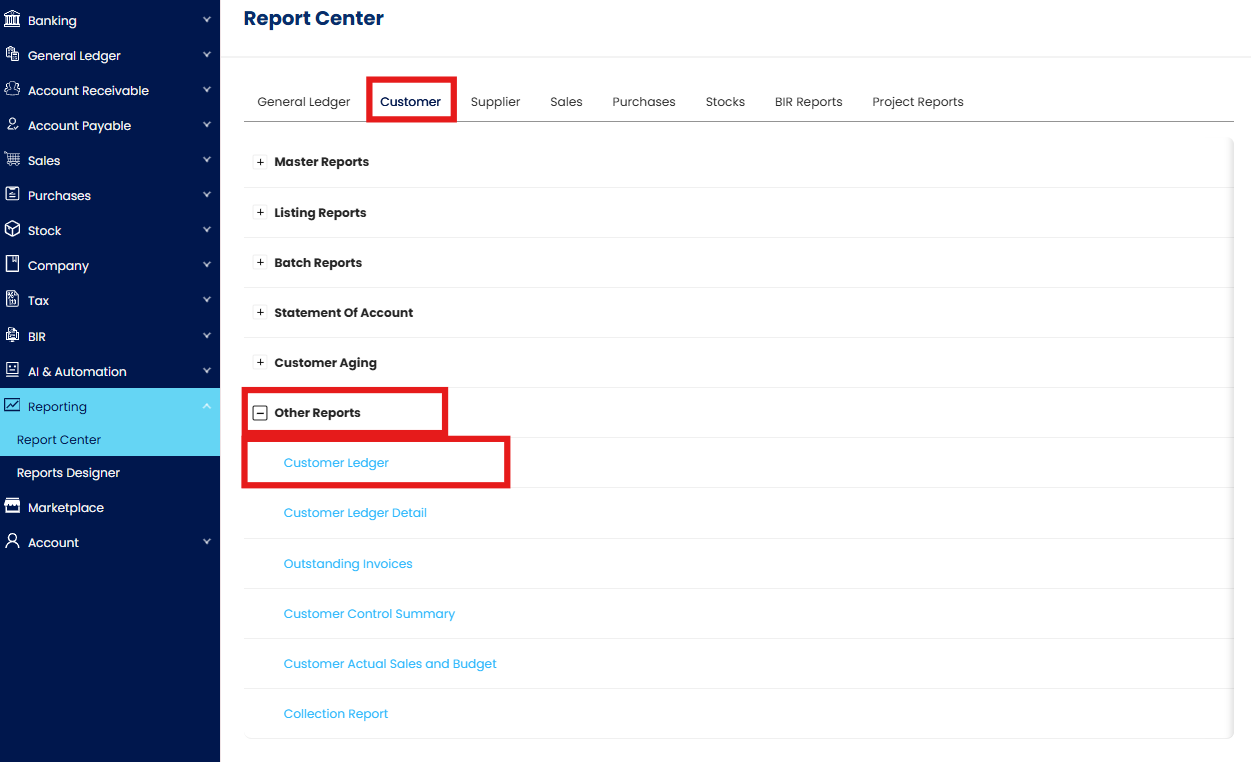Click the Listing Reports section title
This screenshot has height=762, width=1251.
tap(320, 213)
